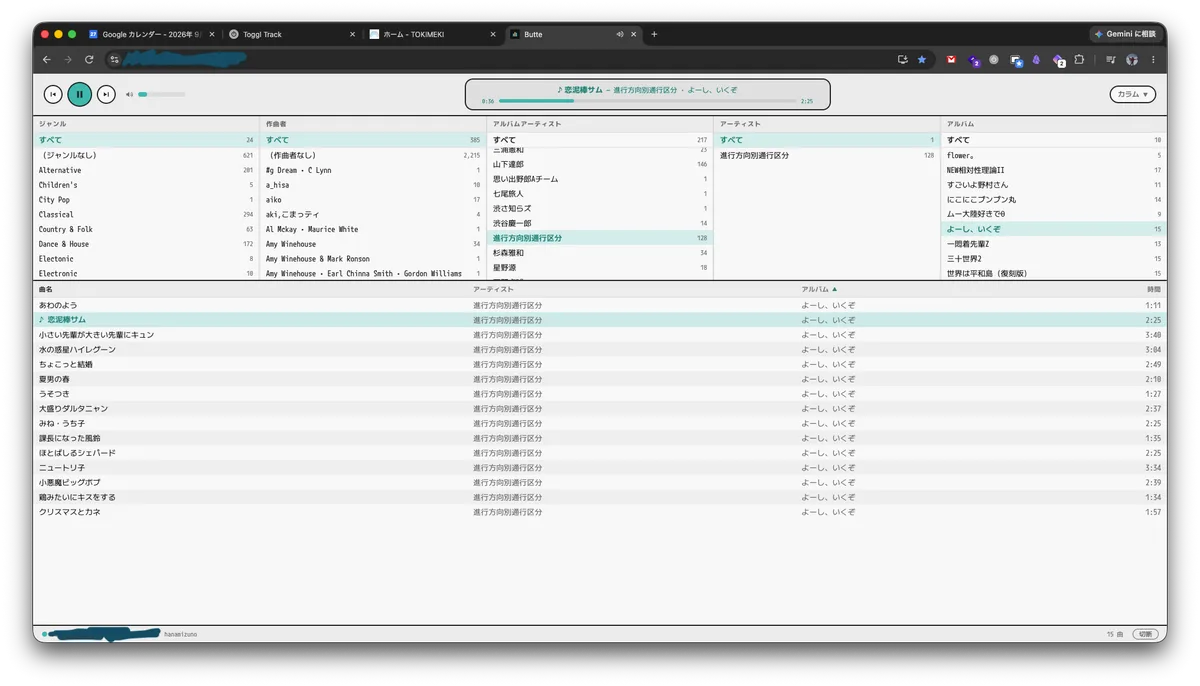Select the album よーし、いくぞ
The width and height of the screenshot is (1200, 686).
pyautogui.click(x=1054, y=229)
